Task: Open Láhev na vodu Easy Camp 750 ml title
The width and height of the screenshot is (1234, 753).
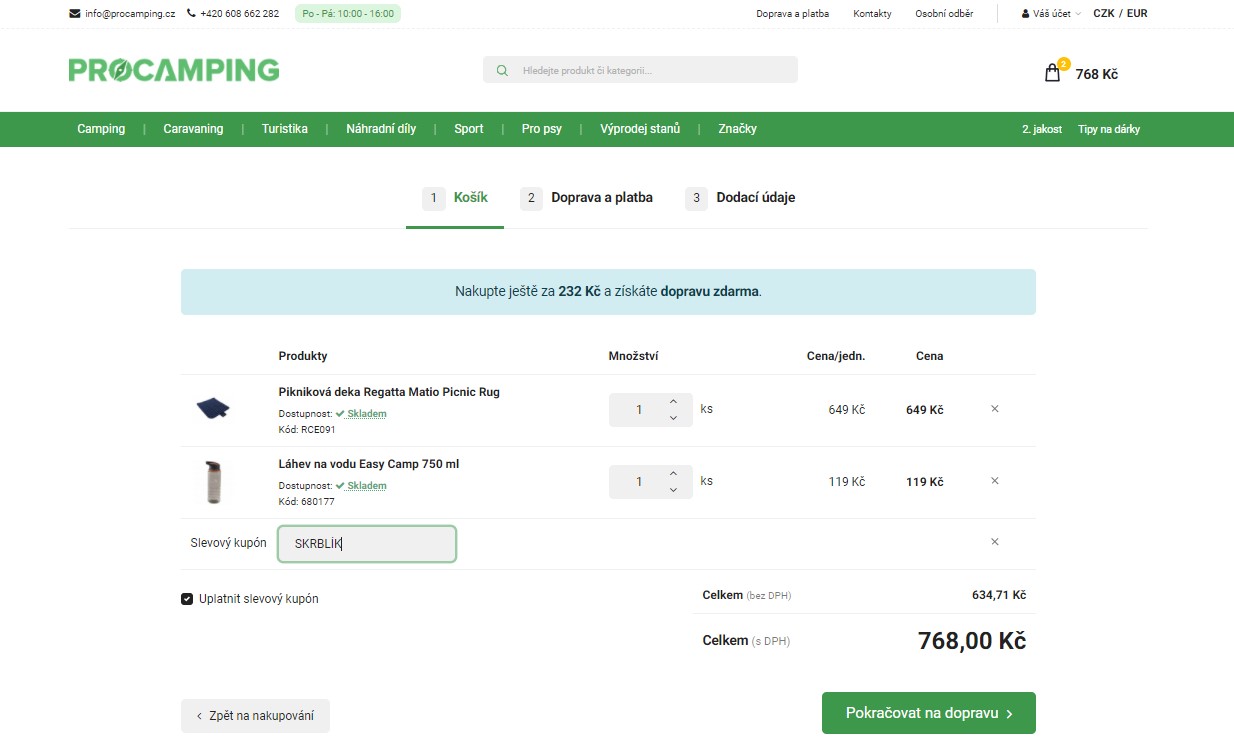Action: [x=369, y=464]
